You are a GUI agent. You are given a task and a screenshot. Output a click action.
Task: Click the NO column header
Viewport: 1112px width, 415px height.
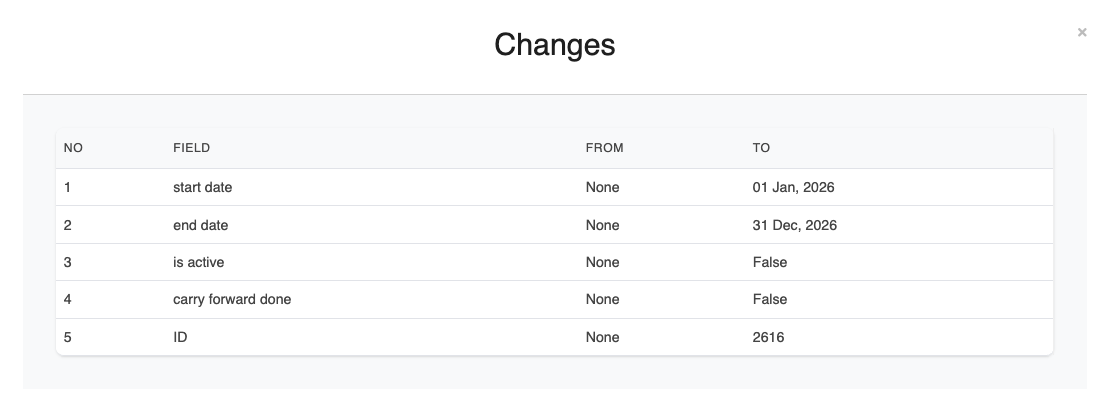73,148
